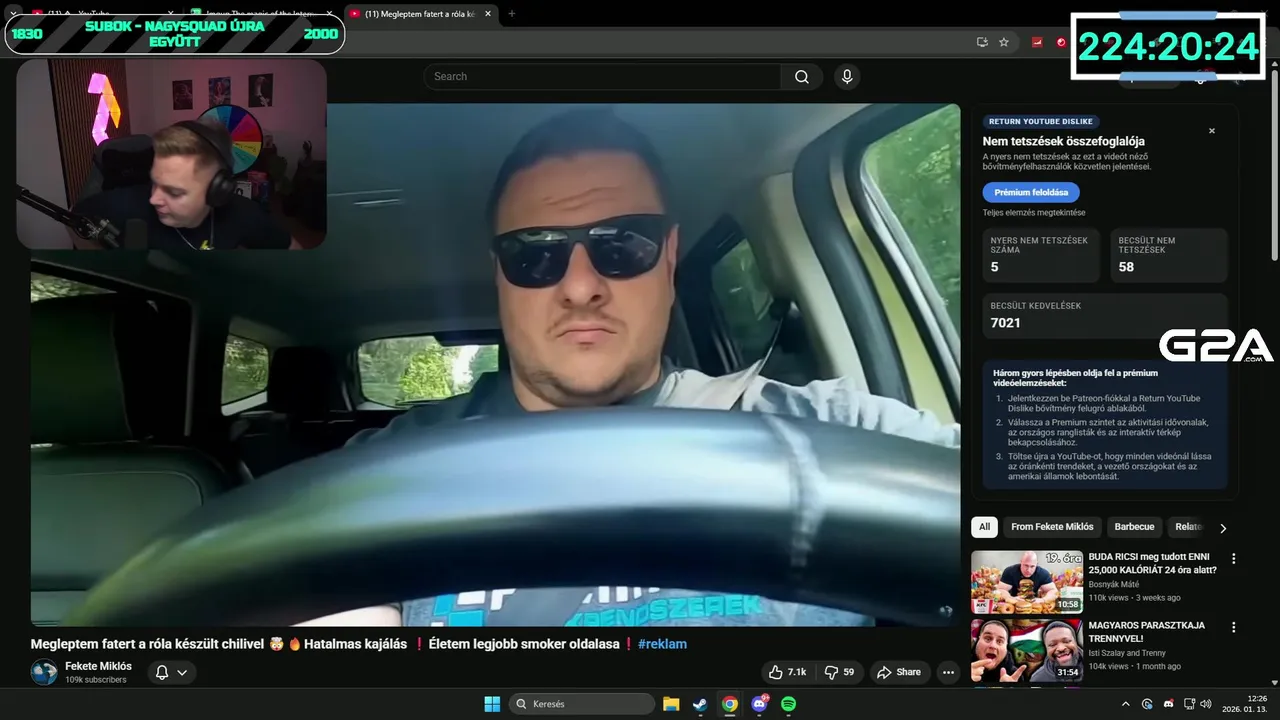Open the BUDA RICSI meg tudott ENNI video title
1280x720 pixels.
1152,563
